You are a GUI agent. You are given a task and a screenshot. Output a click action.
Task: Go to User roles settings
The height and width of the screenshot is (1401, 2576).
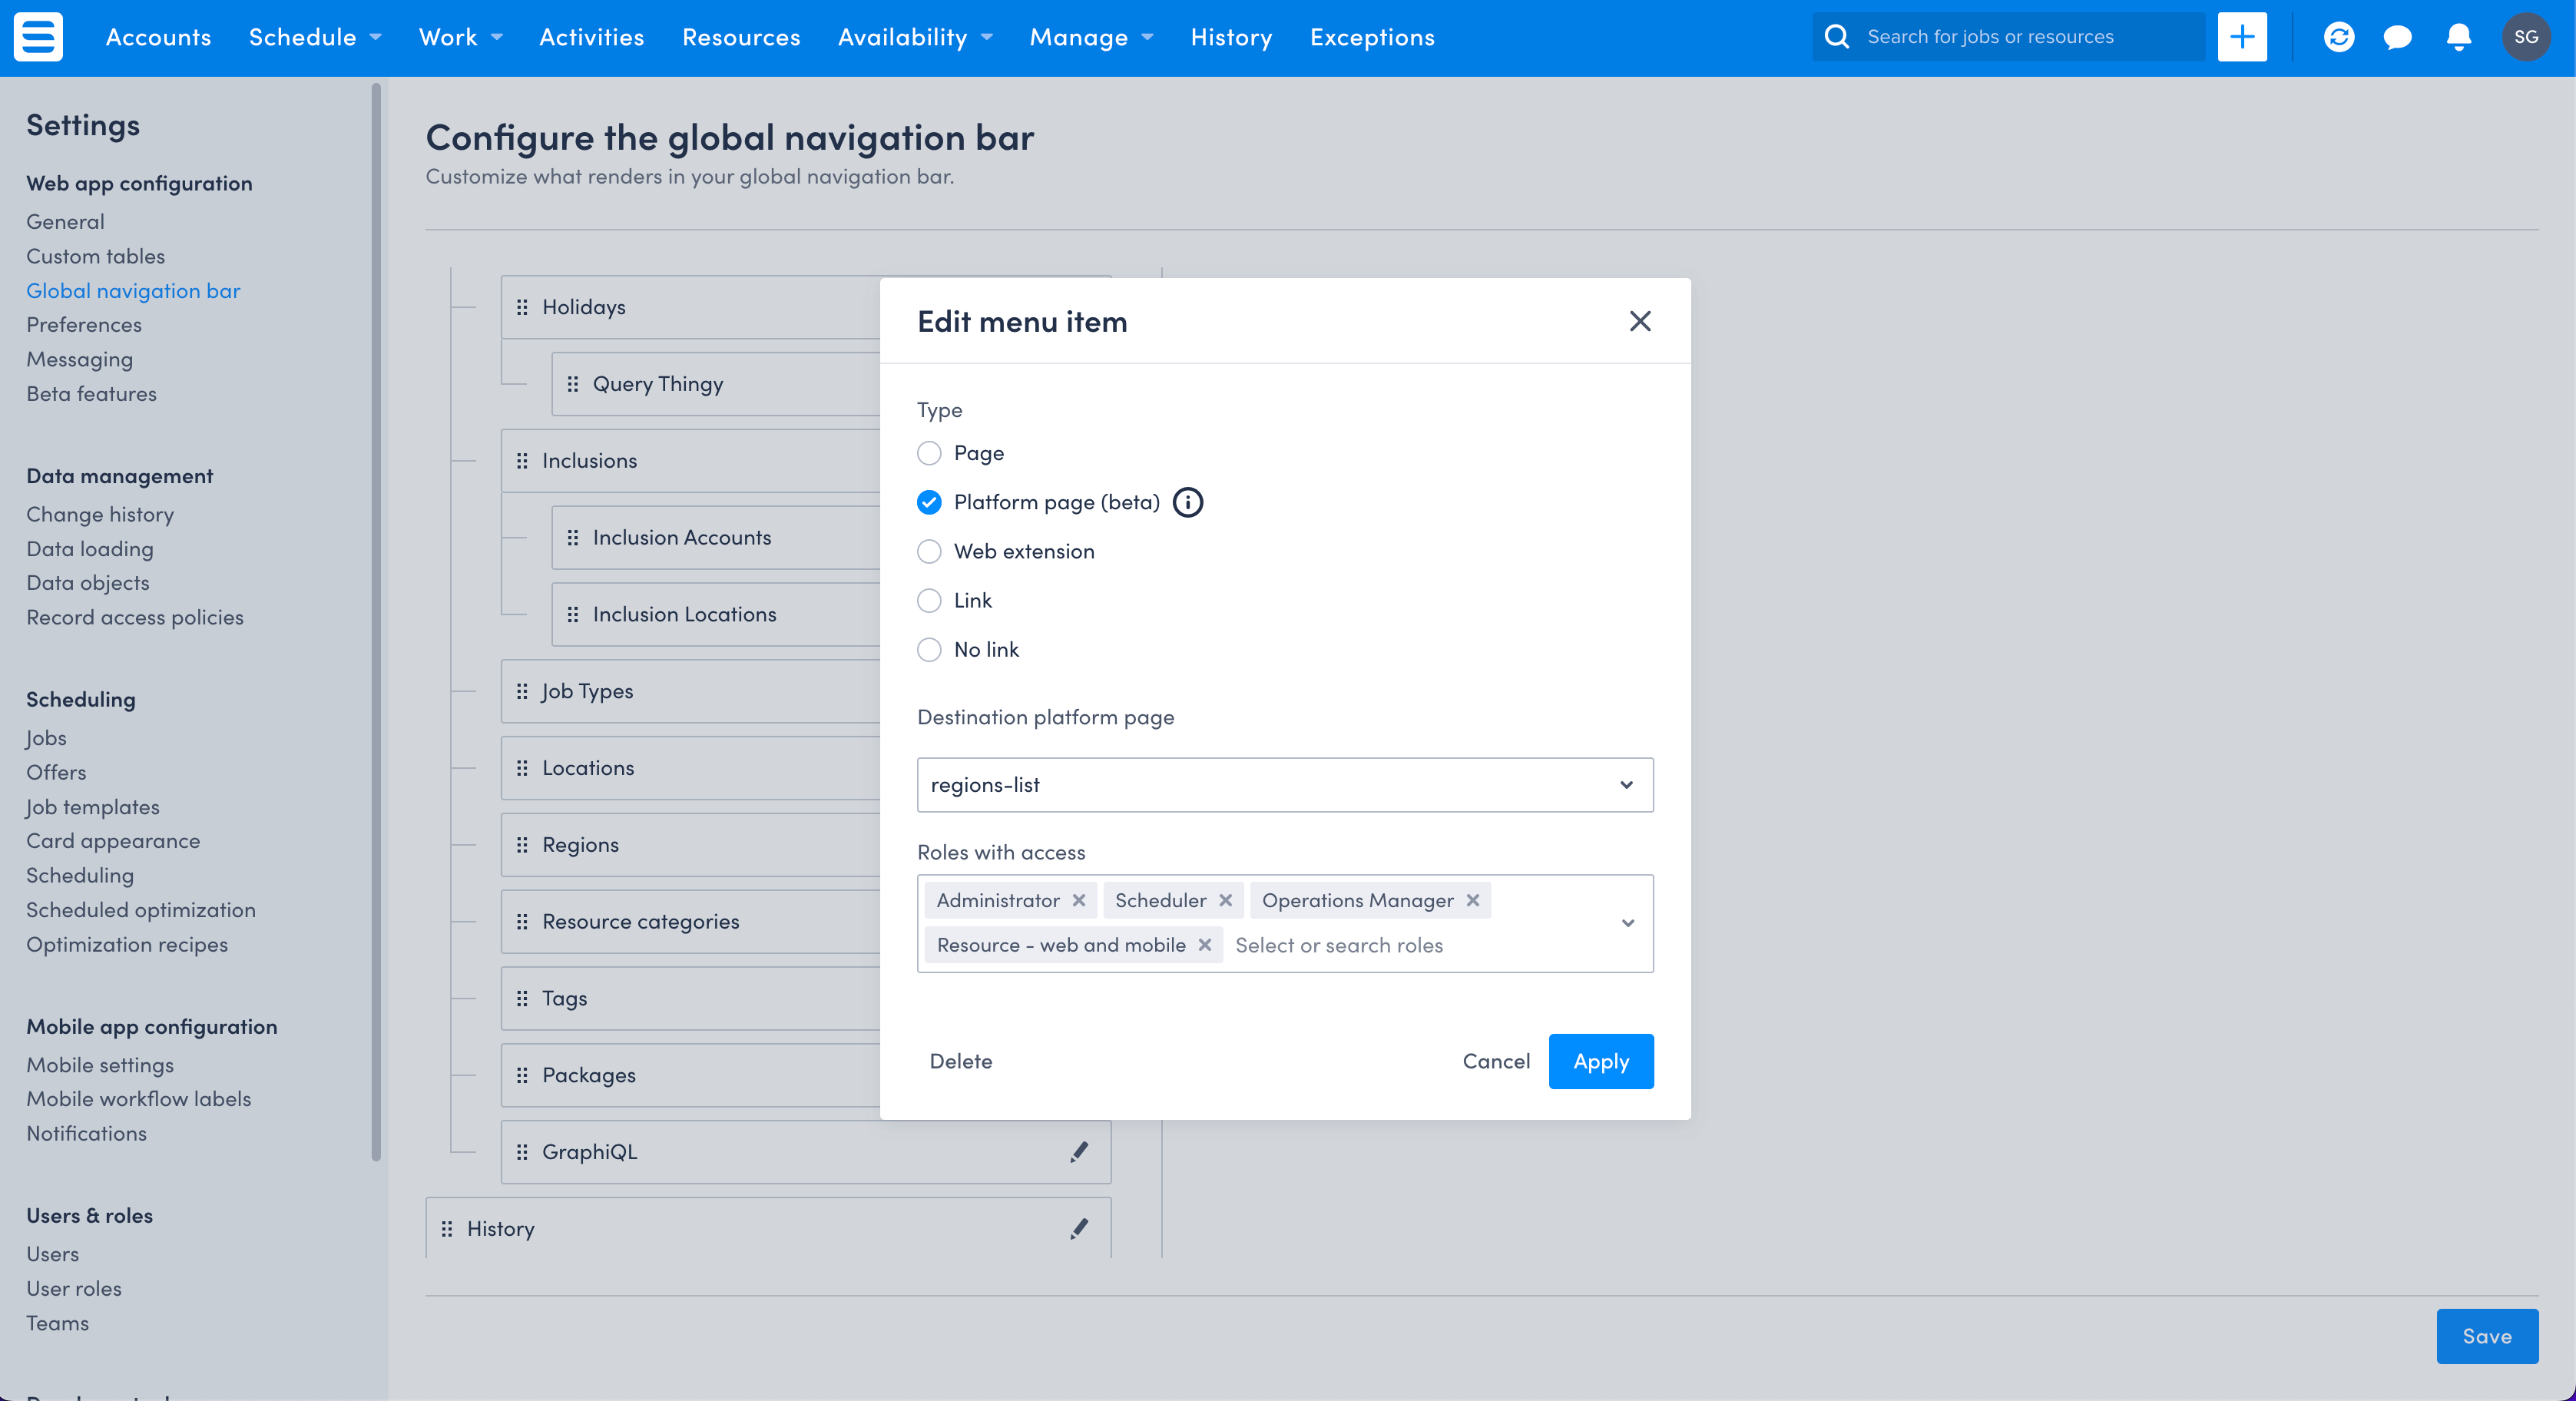coord(74,1288)
